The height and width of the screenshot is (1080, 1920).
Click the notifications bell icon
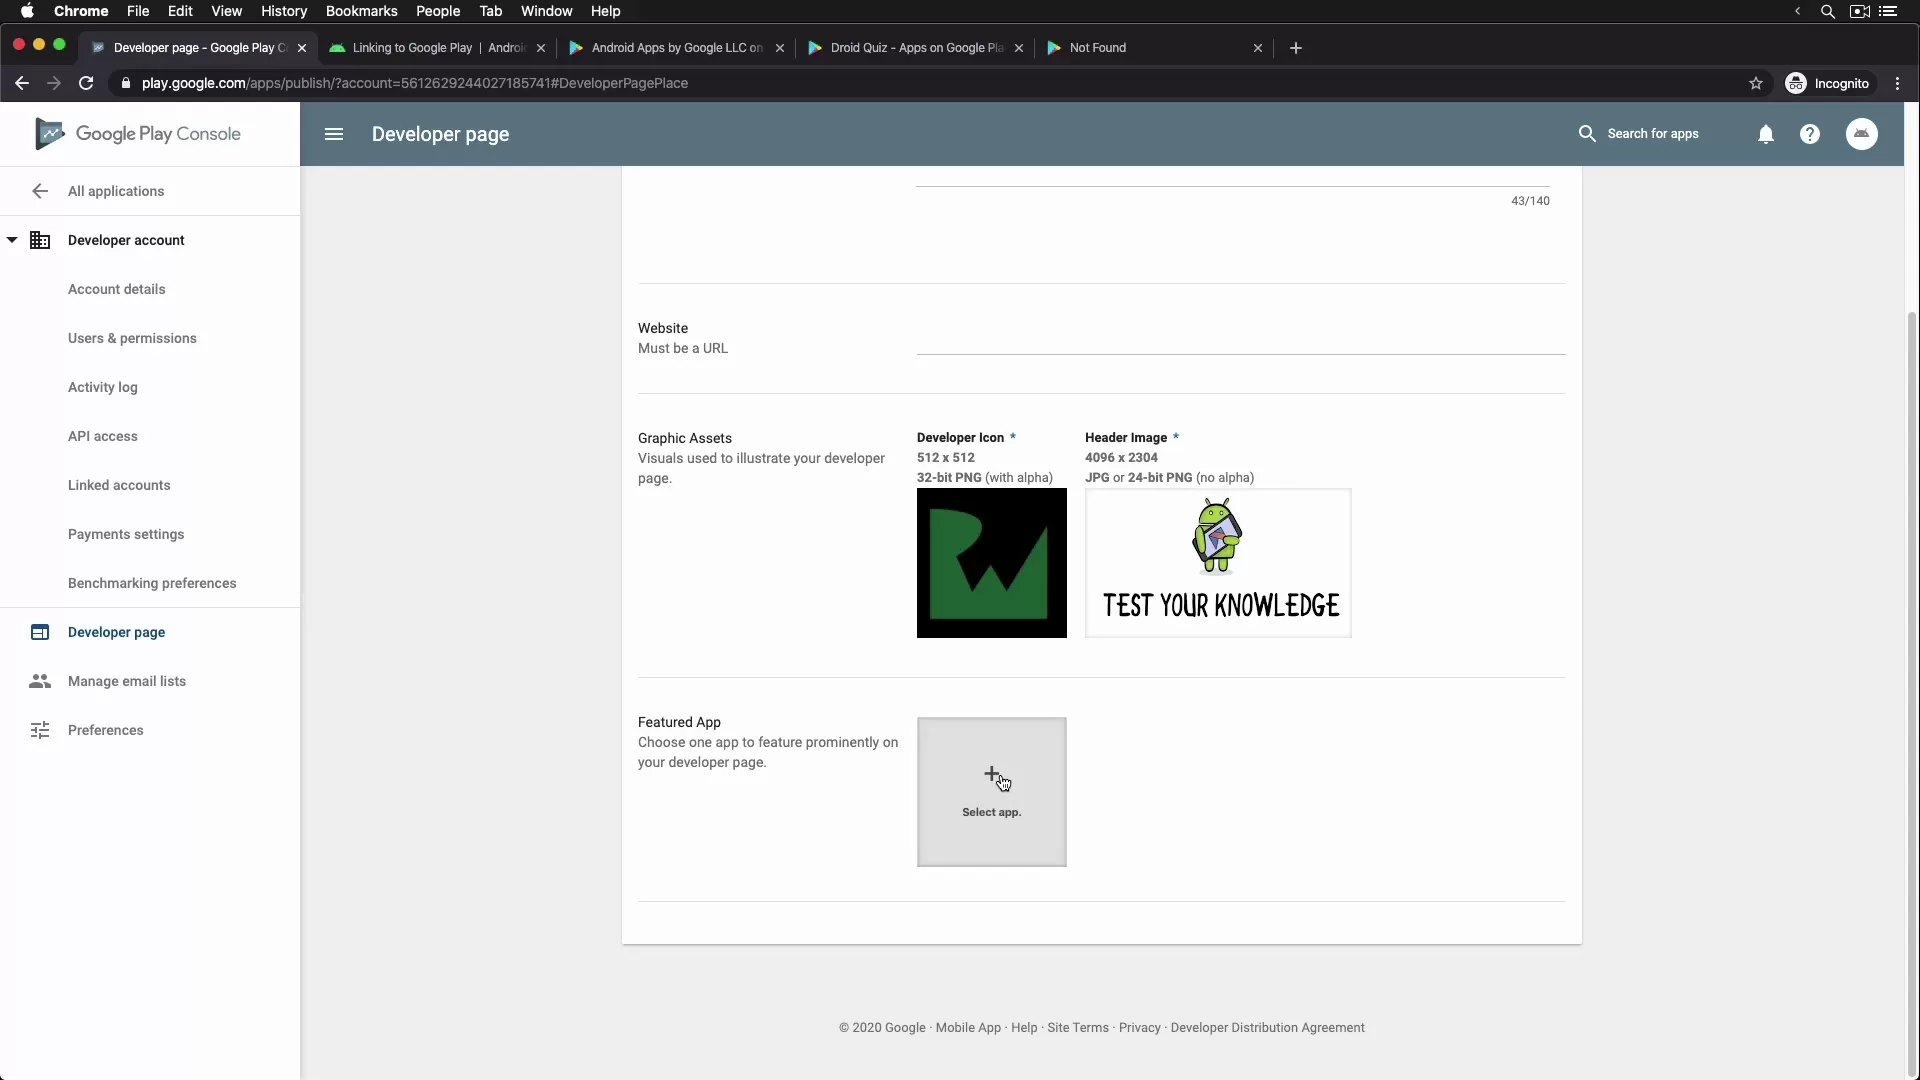[1766, 134]
